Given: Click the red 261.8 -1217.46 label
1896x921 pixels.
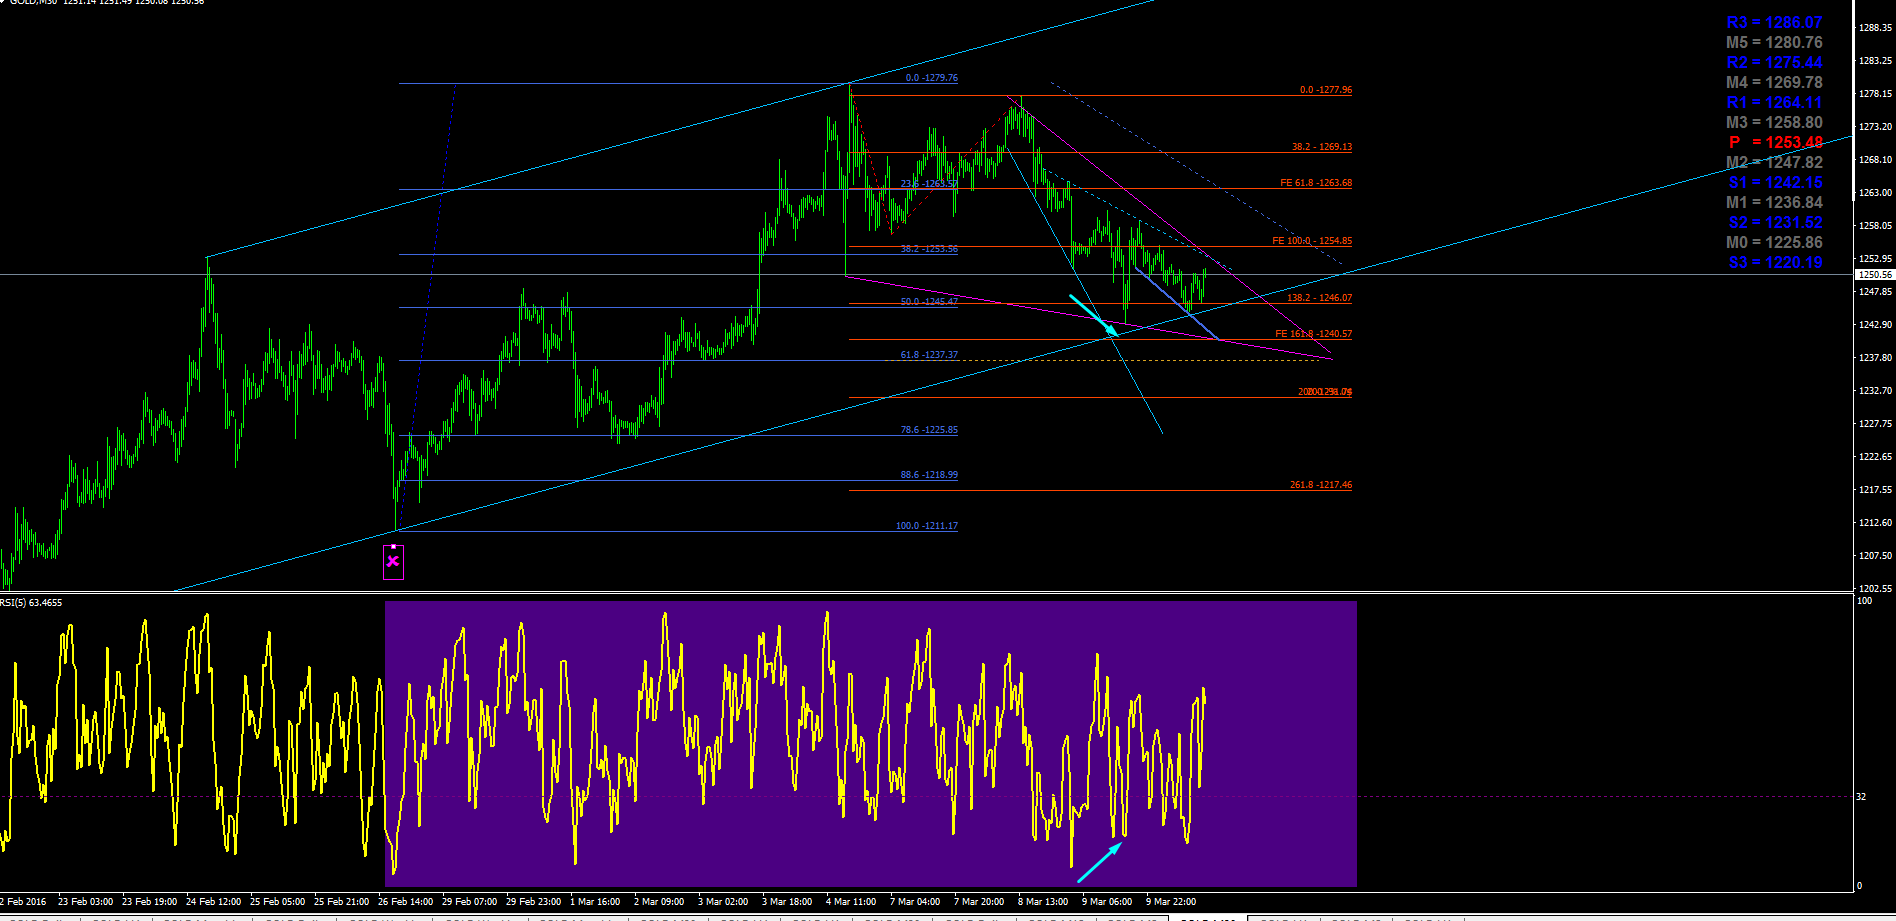Looking at the screenshot, I should [1321, 485].
